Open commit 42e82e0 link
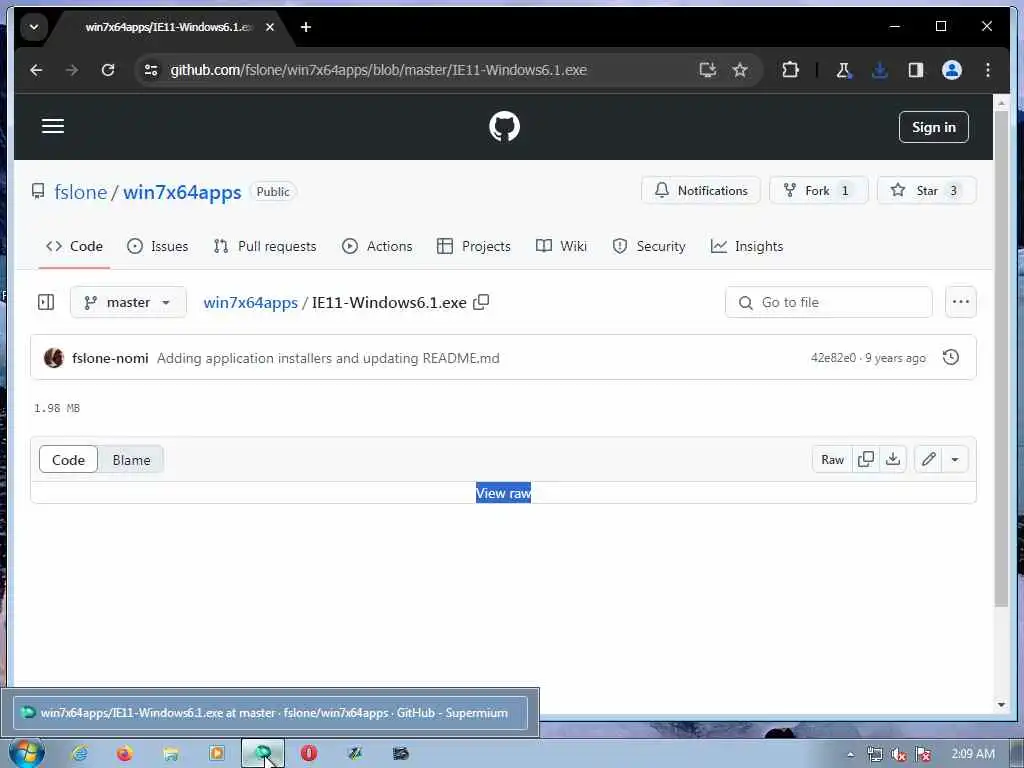The width and height of the screenshot is (1024, 768). coord(833,358)
